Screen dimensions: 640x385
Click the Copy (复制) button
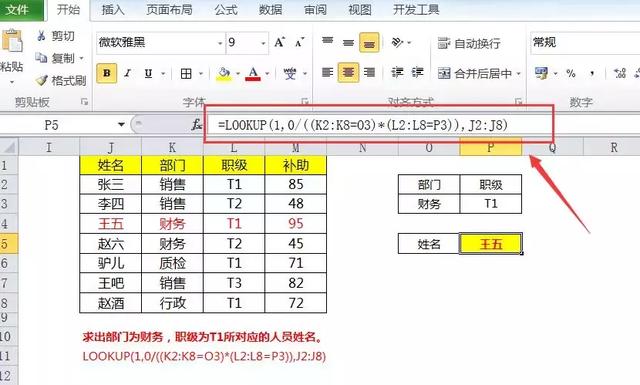tap(59, 58)
